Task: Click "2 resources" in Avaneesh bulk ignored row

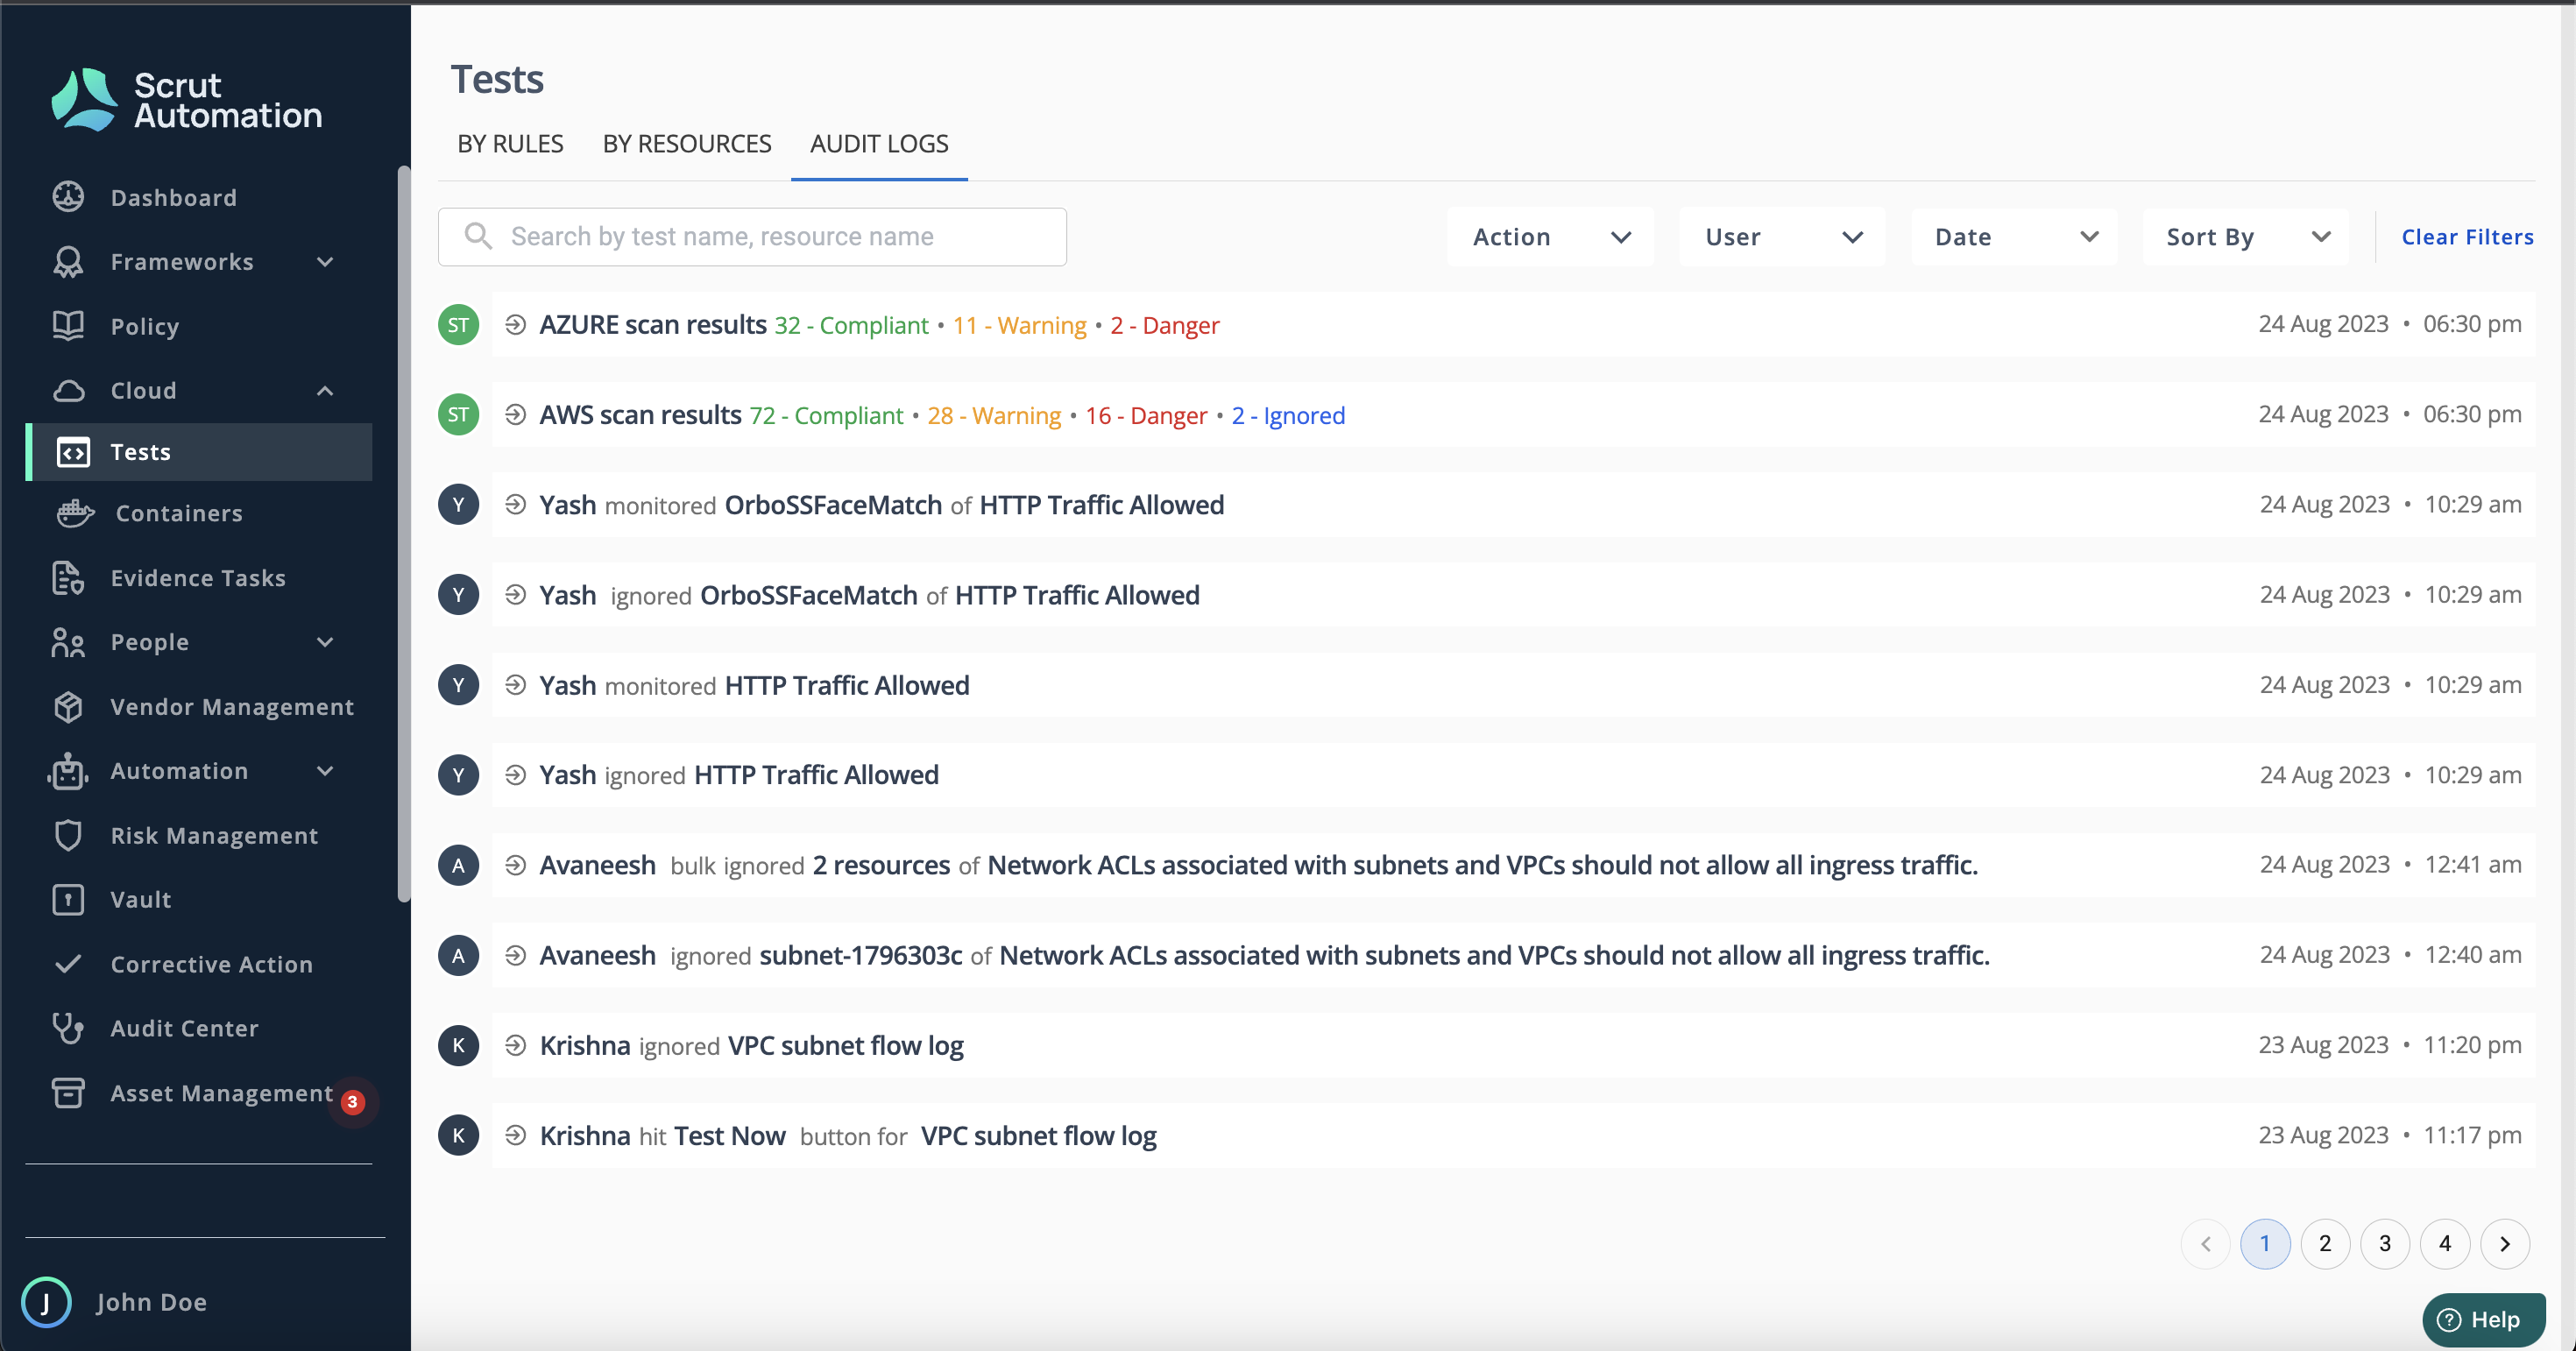Action: tap(881, 866)
